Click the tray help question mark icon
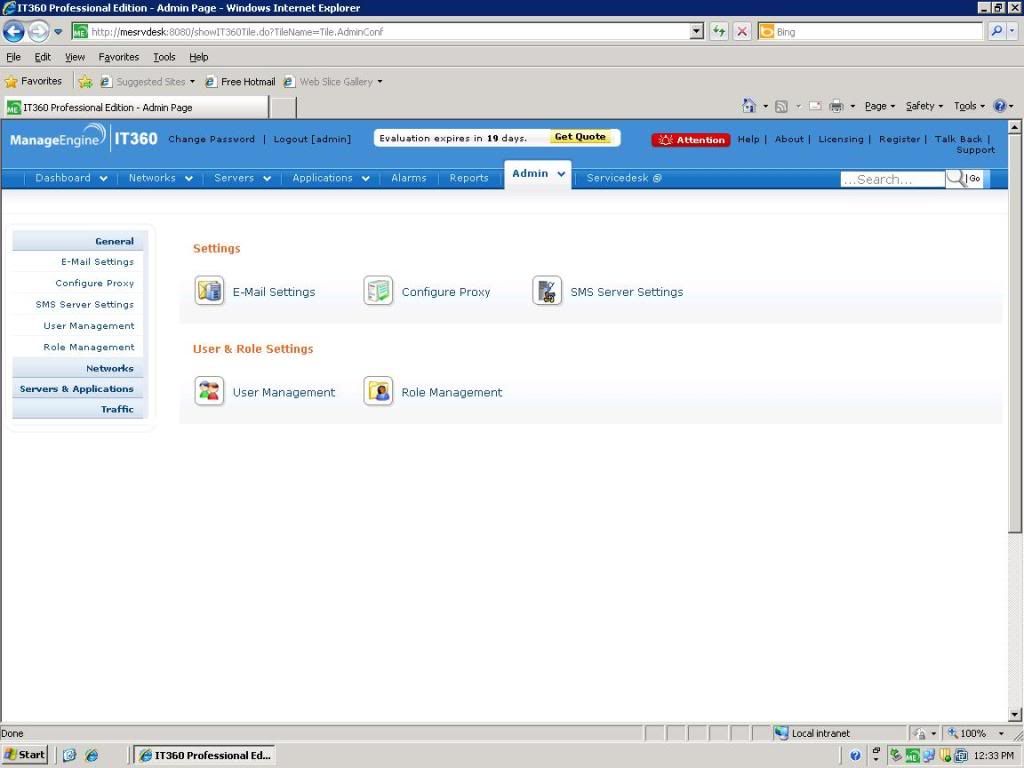1024x768 pixels. point(855,756)
